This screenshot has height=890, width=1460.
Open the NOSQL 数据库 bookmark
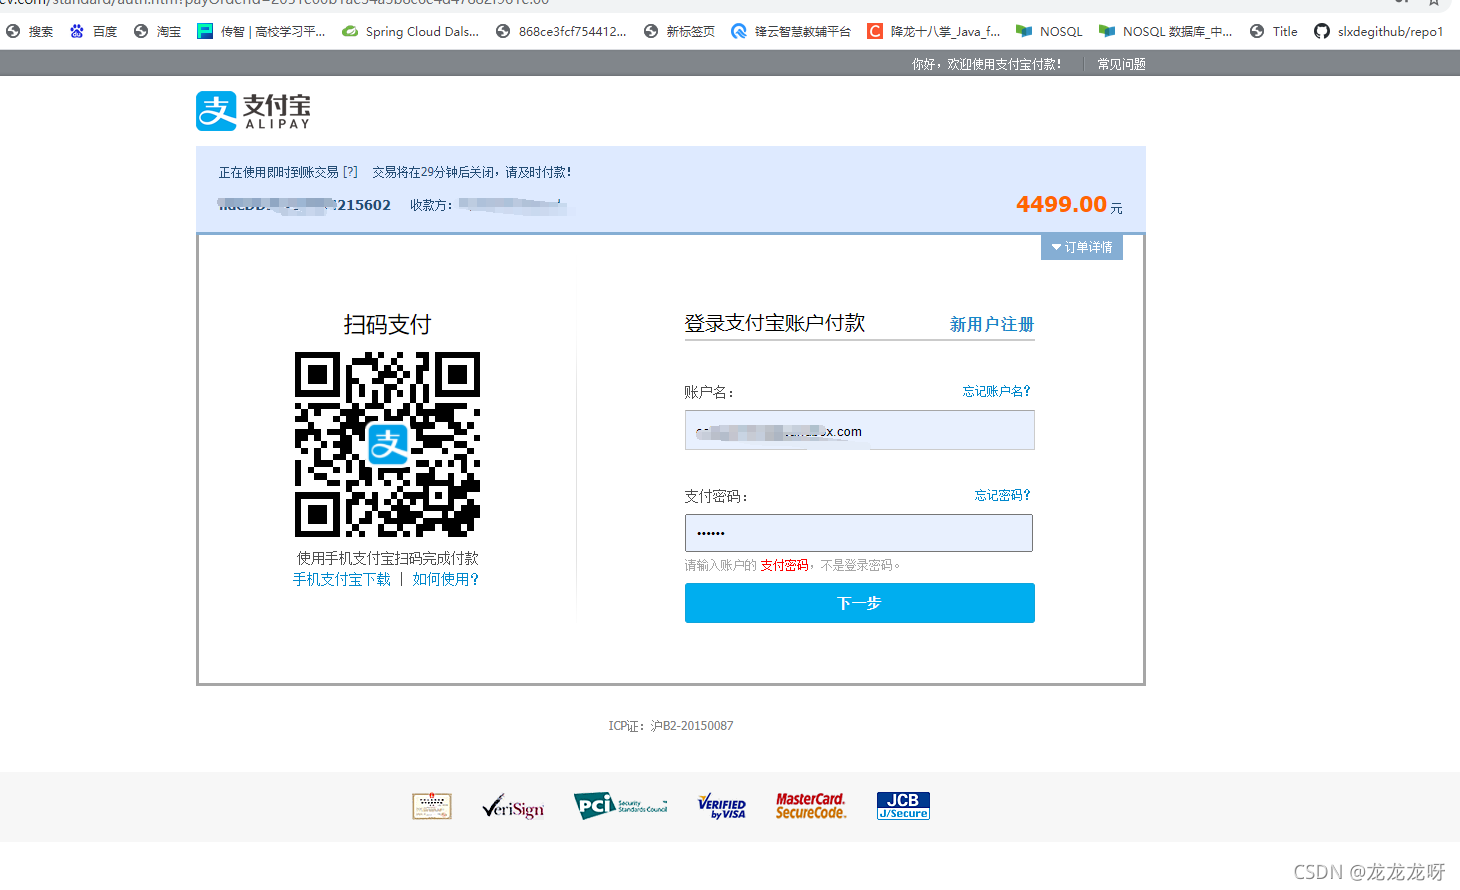tap(1166, 32)
